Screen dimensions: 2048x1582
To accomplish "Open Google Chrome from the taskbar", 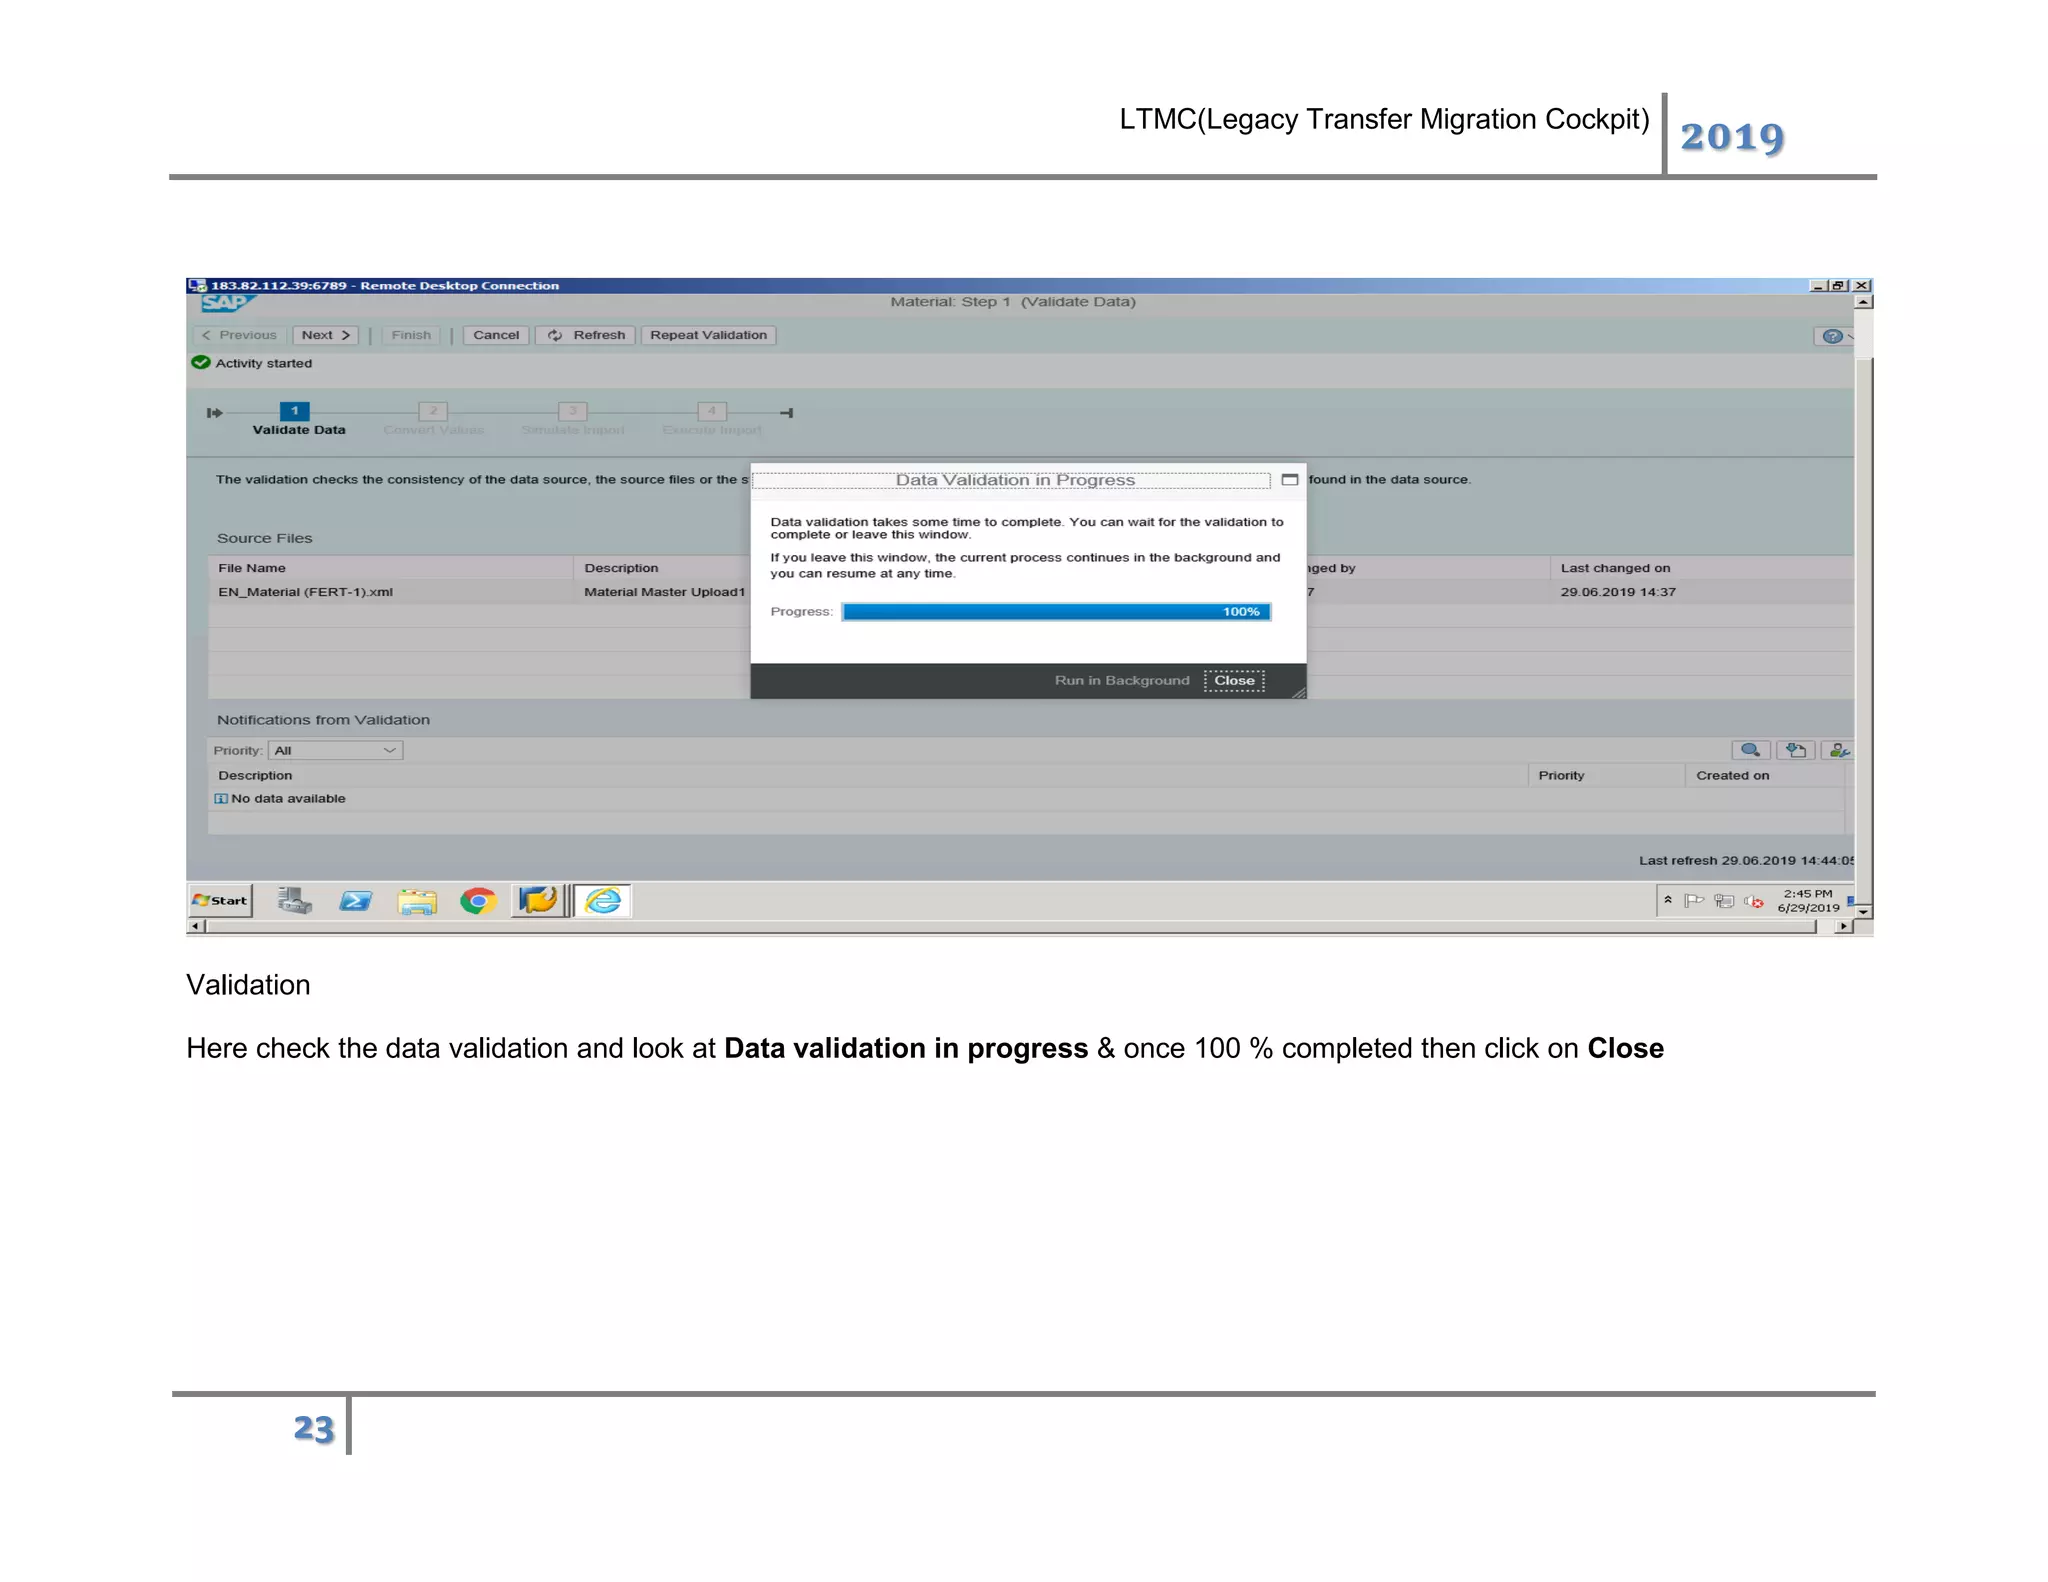I will (x=478, y=901).
